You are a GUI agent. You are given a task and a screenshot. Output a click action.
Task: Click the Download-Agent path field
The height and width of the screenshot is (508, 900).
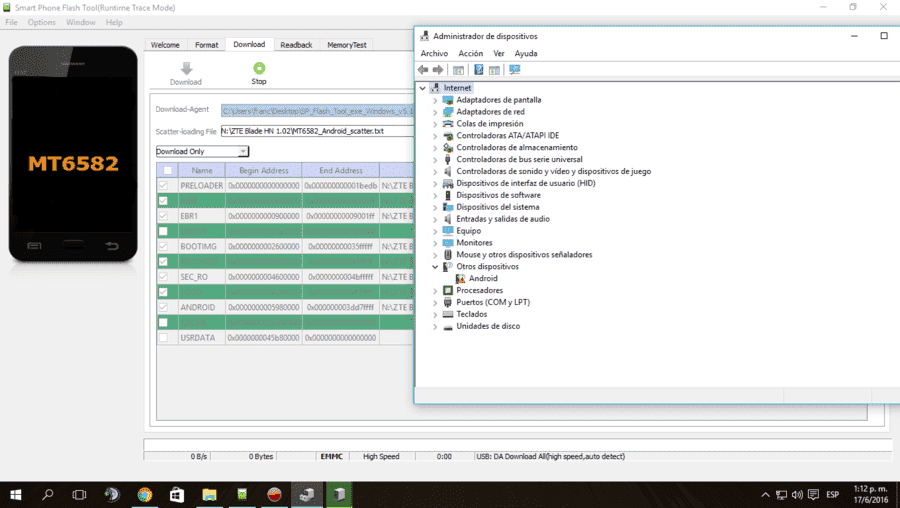tap(317, 111)
